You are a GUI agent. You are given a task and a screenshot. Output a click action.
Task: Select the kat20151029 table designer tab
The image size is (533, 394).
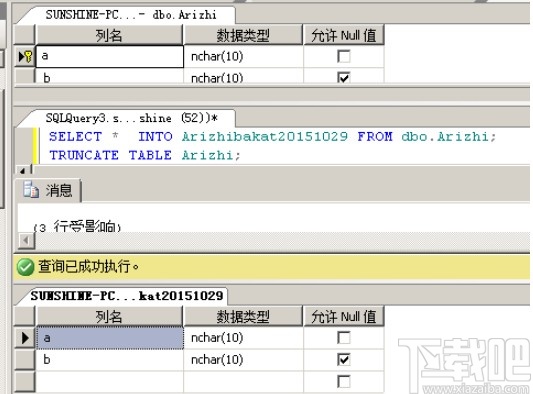[x=126, y=296]
